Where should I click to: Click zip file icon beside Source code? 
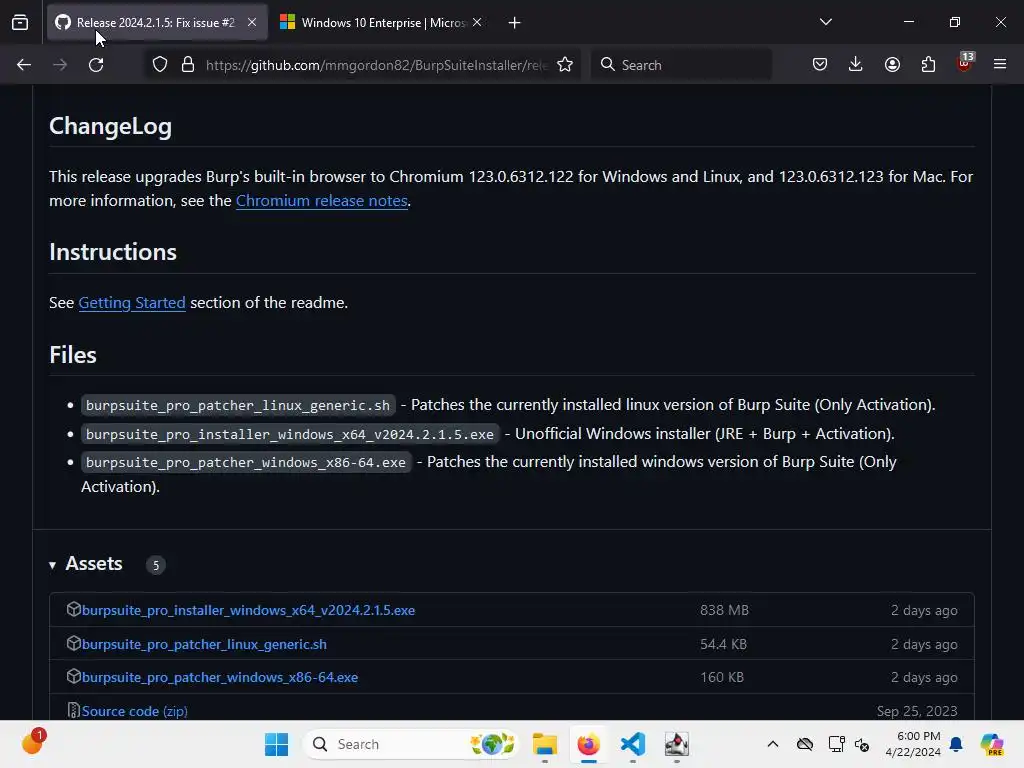click(x=73, y=711)
